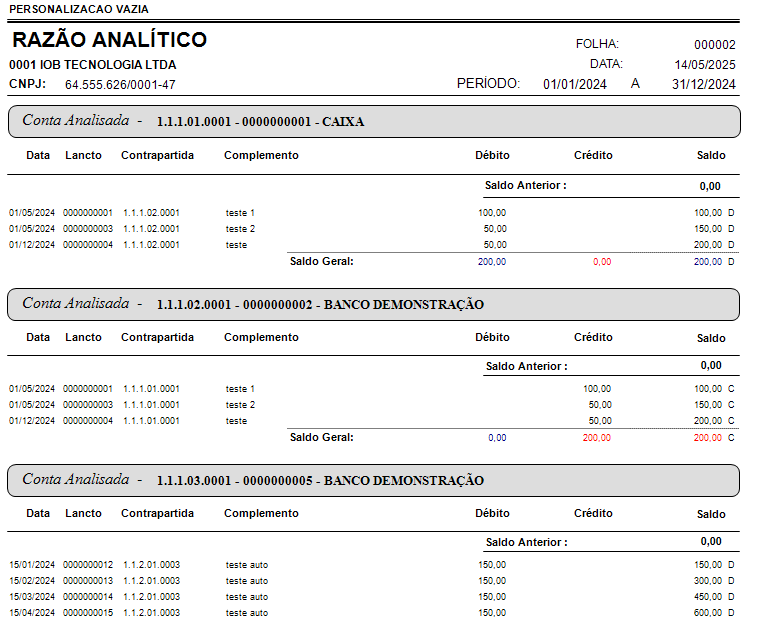Click the report date 14/05/2025
The width and height of the screenshot is (773, 624).
pyautogui.click(x=704, y=64)
